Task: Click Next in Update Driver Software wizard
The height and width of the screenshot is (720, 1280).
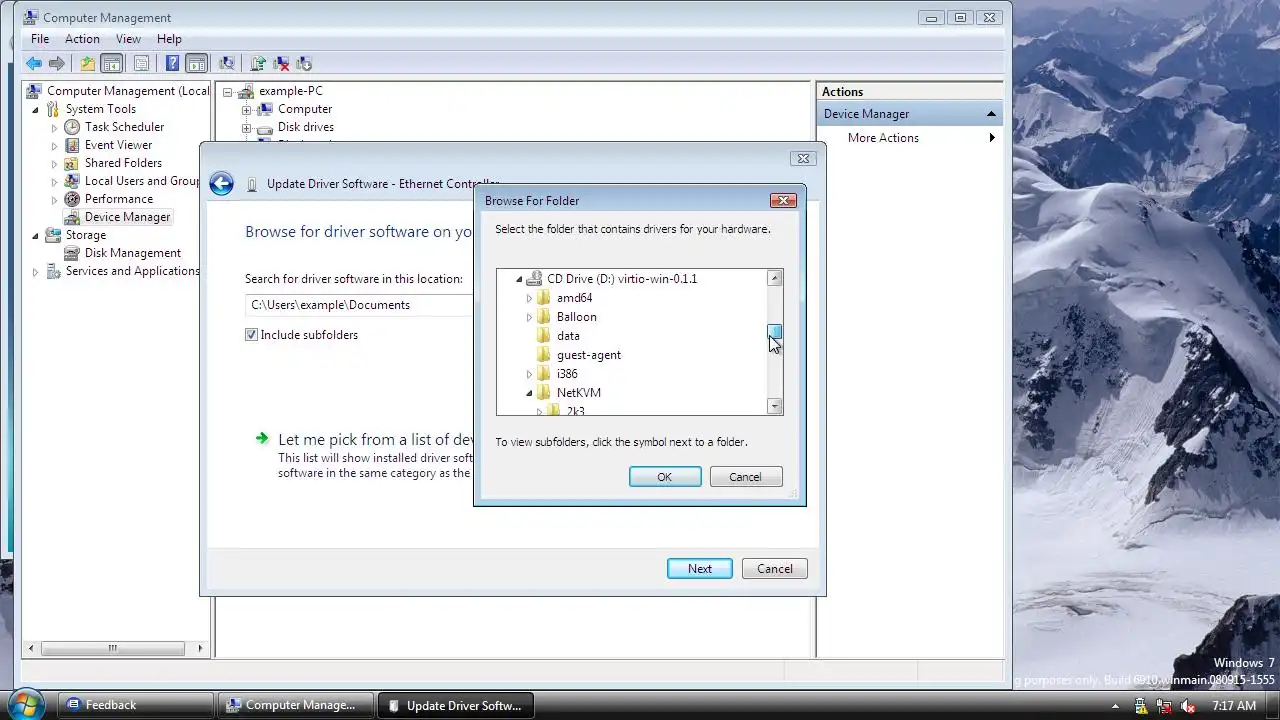Action: (x=700, y=569)
